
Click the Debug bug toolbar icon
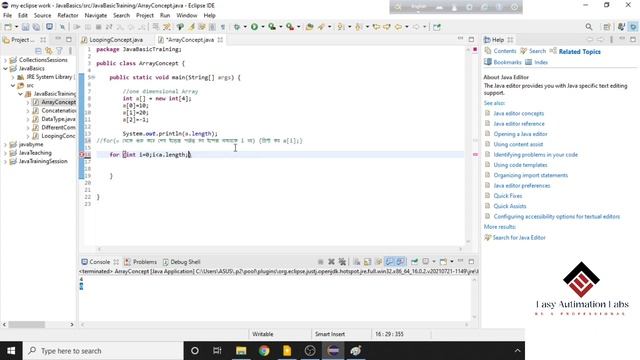pyautogui.click(x=237, y=27)
